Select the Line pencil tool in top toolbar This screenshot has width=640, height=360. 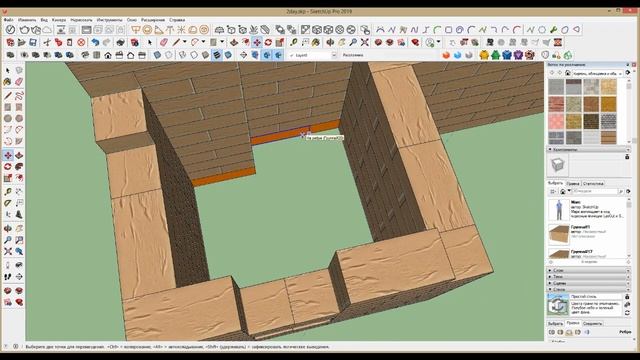click(x=176, y=42)
